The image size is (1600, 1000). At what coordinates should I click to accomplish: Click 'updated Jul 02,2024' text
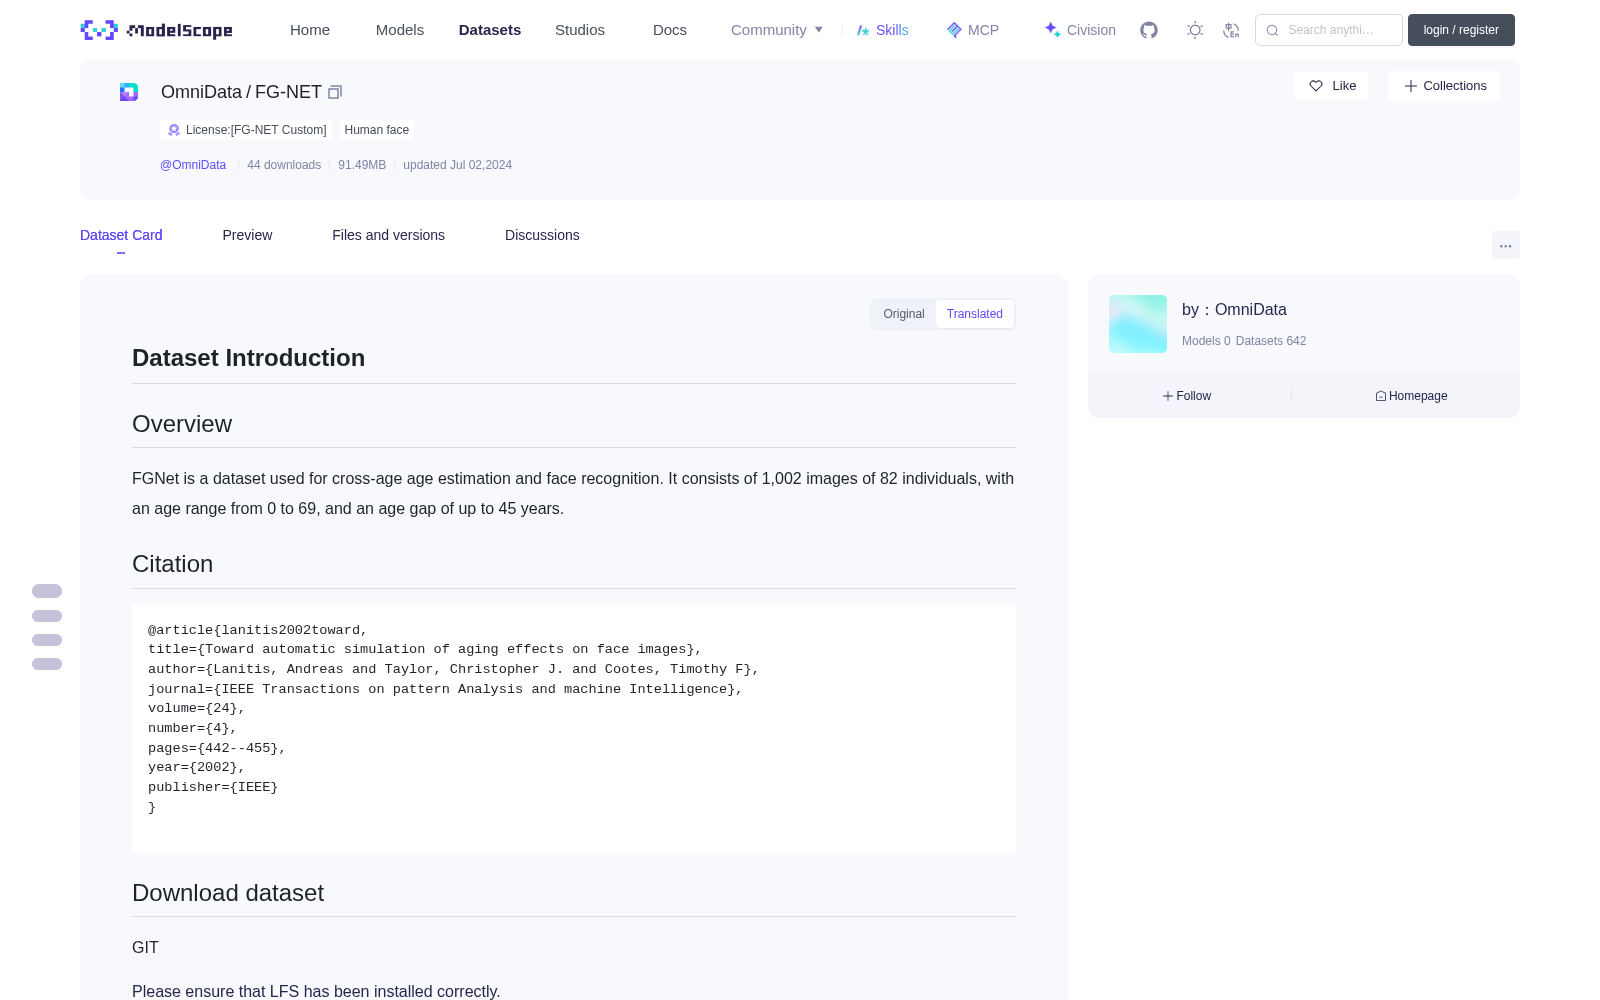pos(457,165)
